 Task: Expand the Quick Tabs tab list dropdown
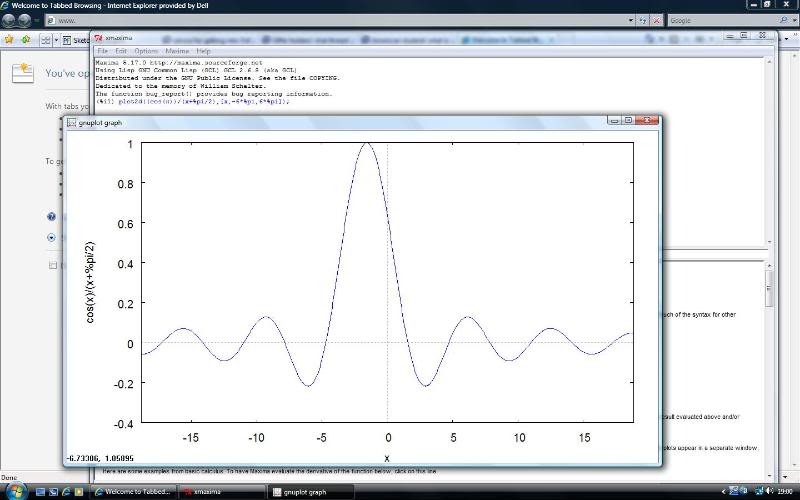click(56, 40)
